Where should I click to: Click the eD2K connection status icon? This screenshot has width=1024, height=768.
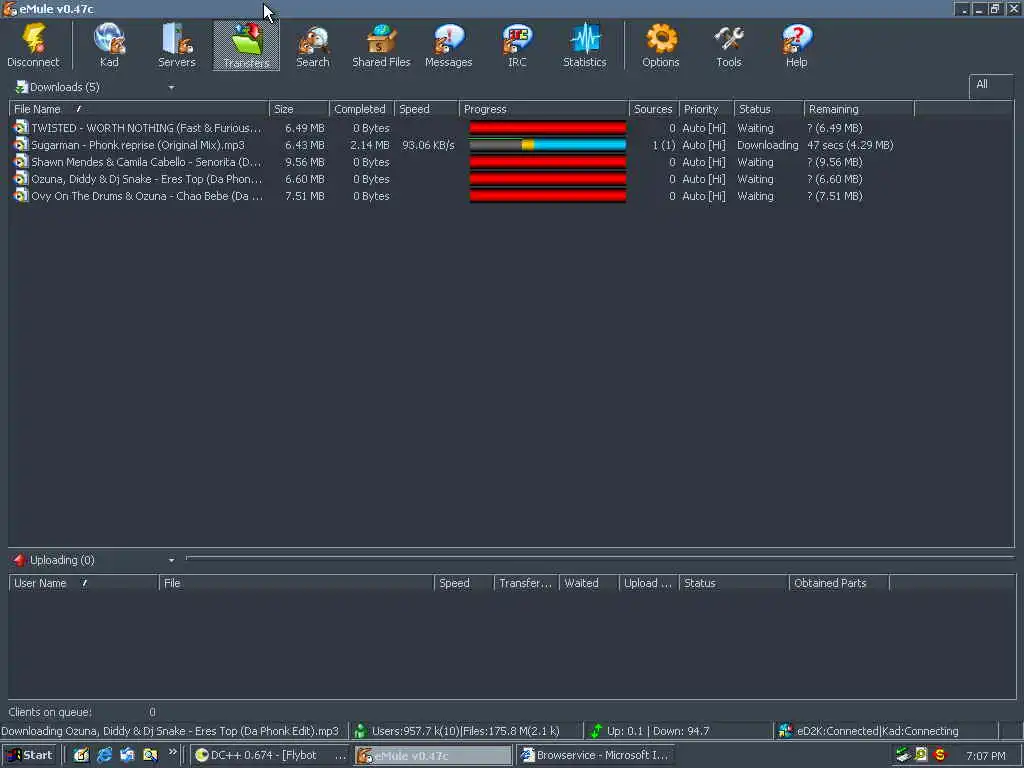coord(786,731)
